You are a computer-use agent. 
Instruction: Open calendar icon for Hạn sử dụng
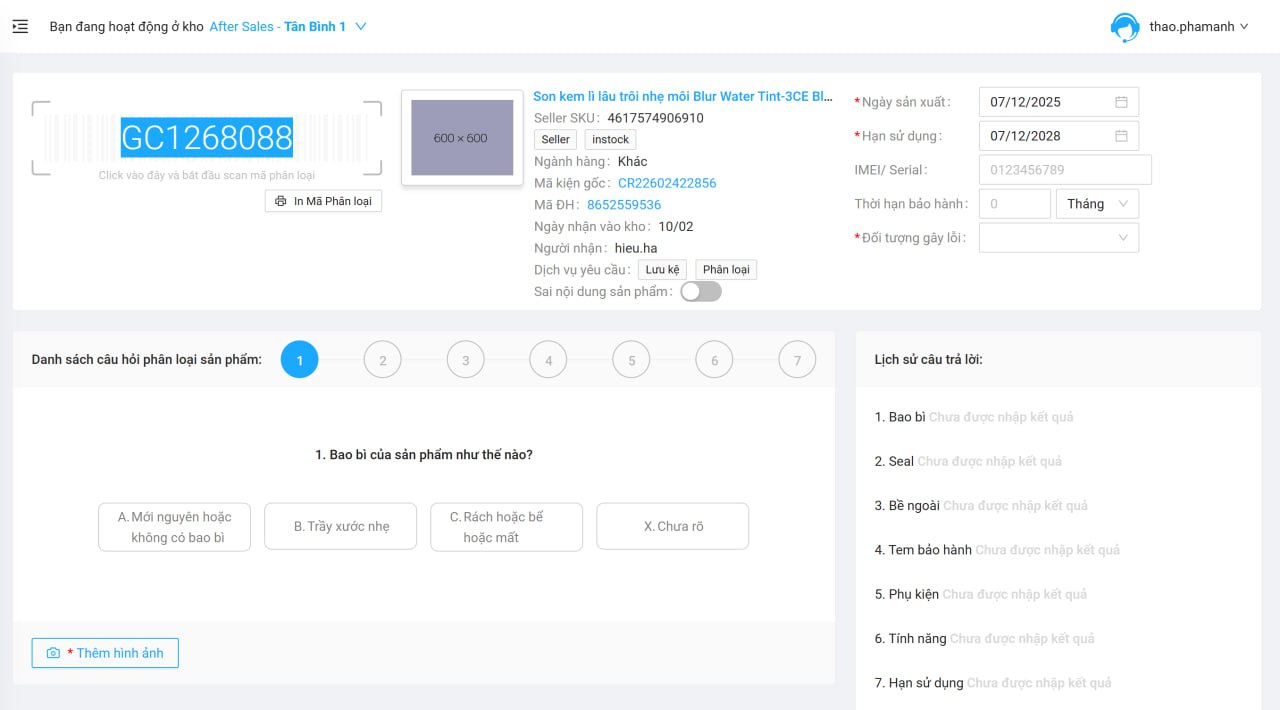coord(1121,136)
